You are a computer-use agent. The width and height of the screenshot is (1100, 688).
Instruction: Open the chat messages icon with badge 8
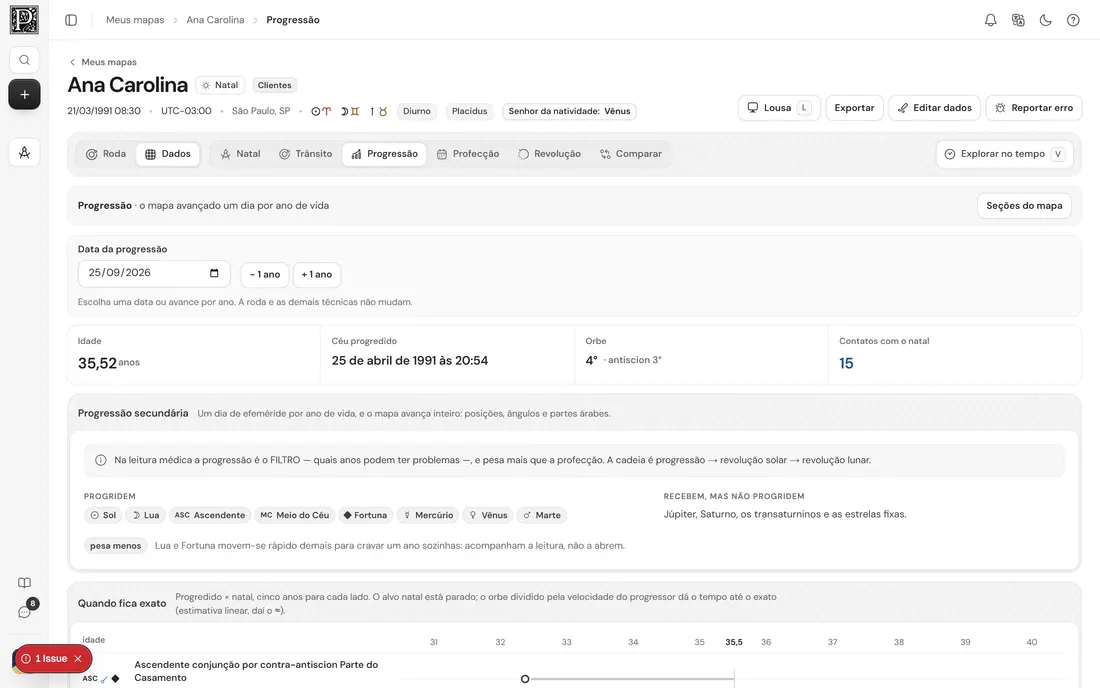25,612
